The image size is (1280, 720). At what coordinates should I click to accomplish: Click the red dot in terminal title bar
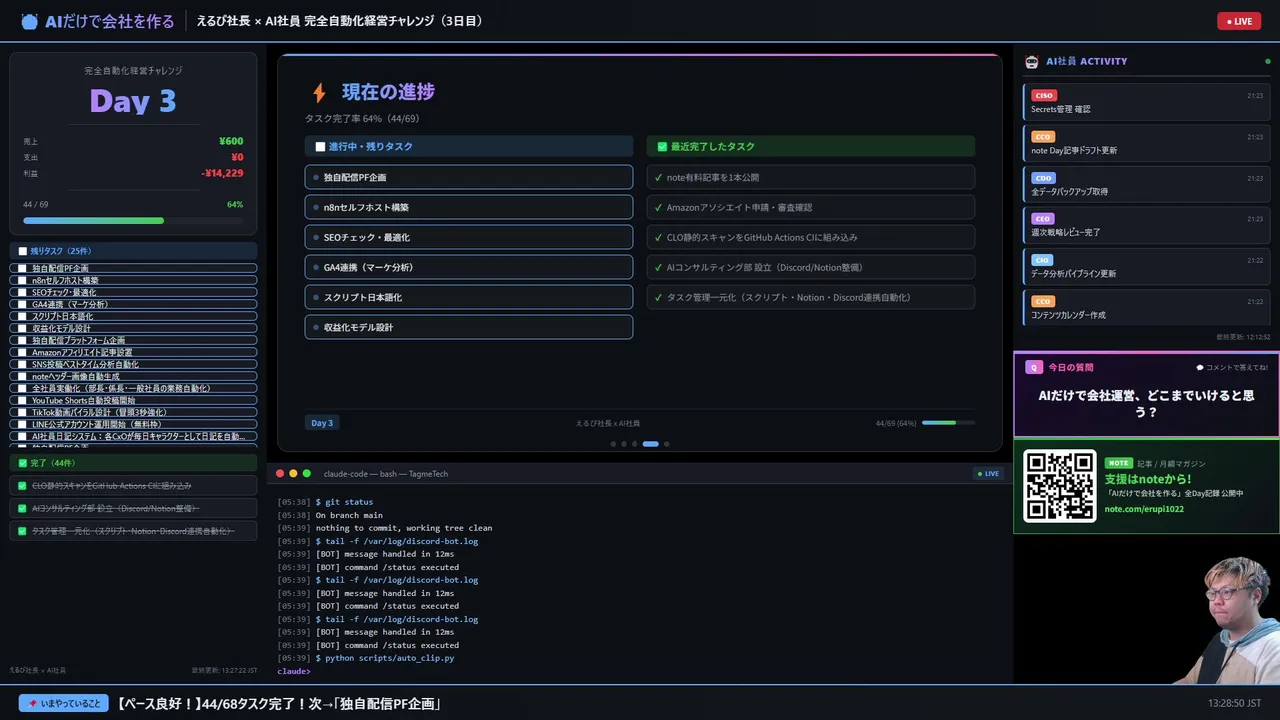pyautogui.click(x=280, y=473)
